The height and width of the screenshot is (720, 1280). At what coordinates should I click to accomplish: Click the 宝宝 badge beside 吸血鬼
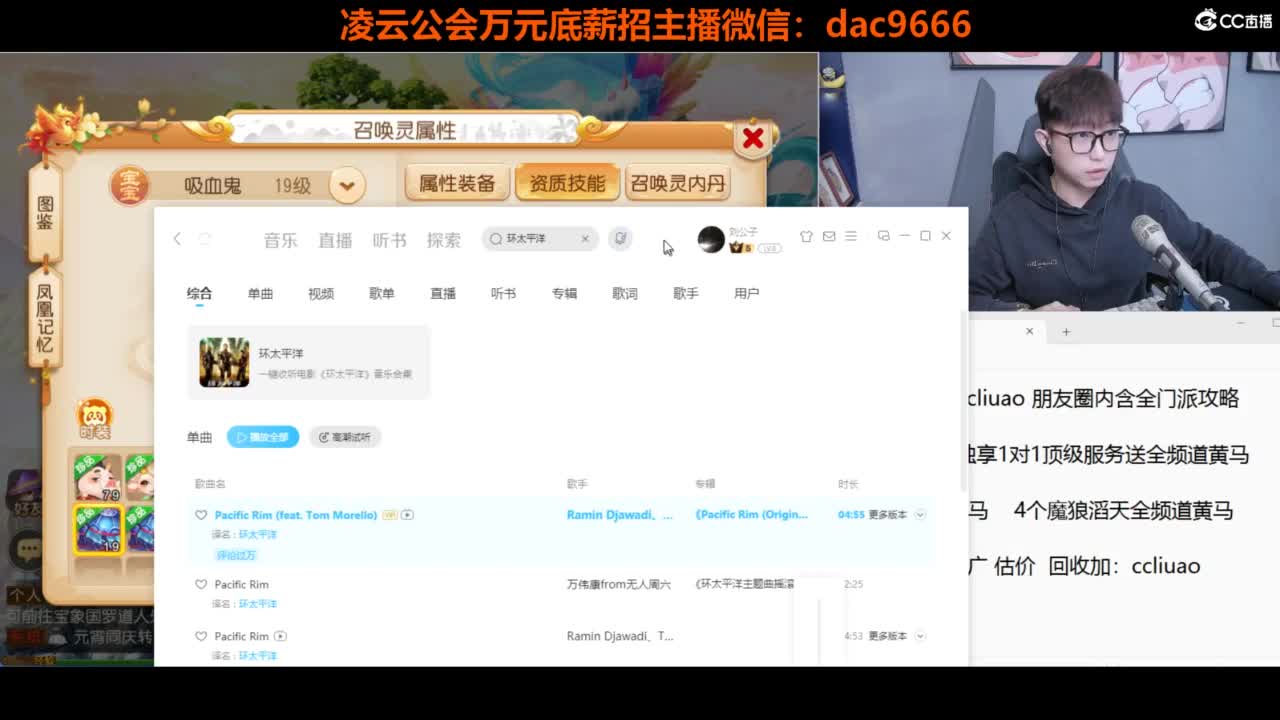point(129,186)
